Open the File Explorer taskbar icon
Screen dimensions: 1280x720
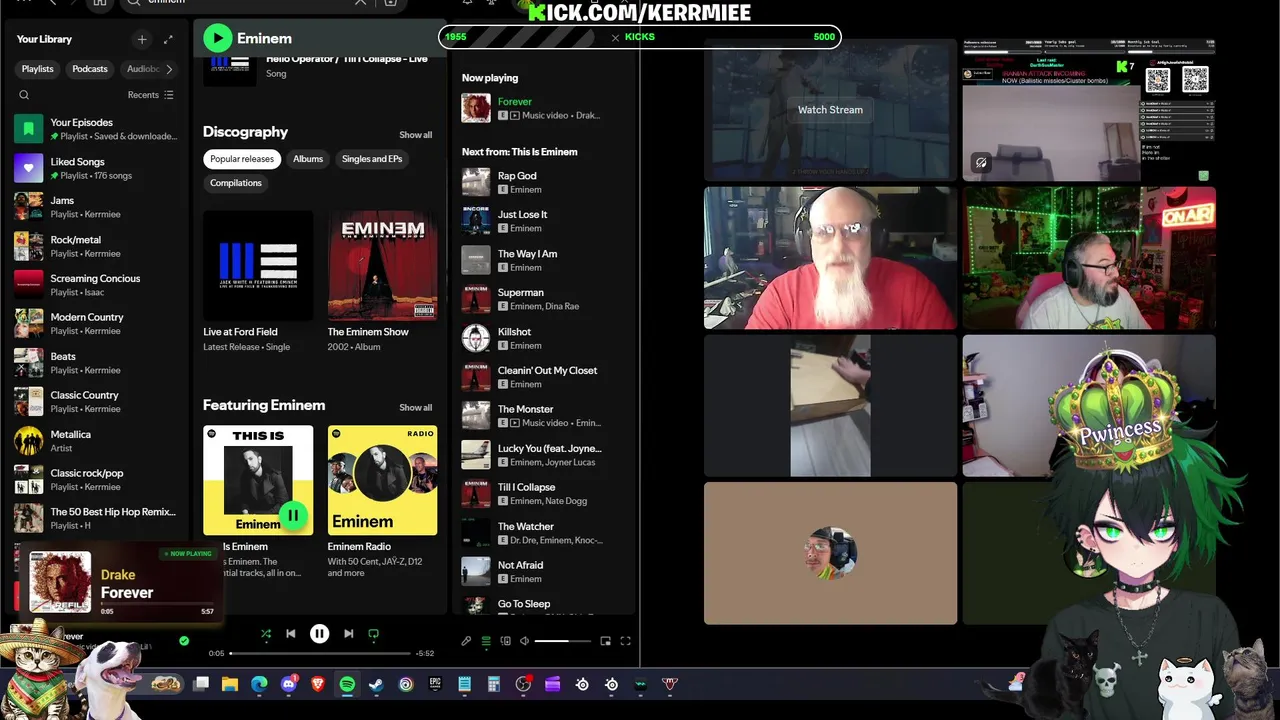(x=230, y=684)
